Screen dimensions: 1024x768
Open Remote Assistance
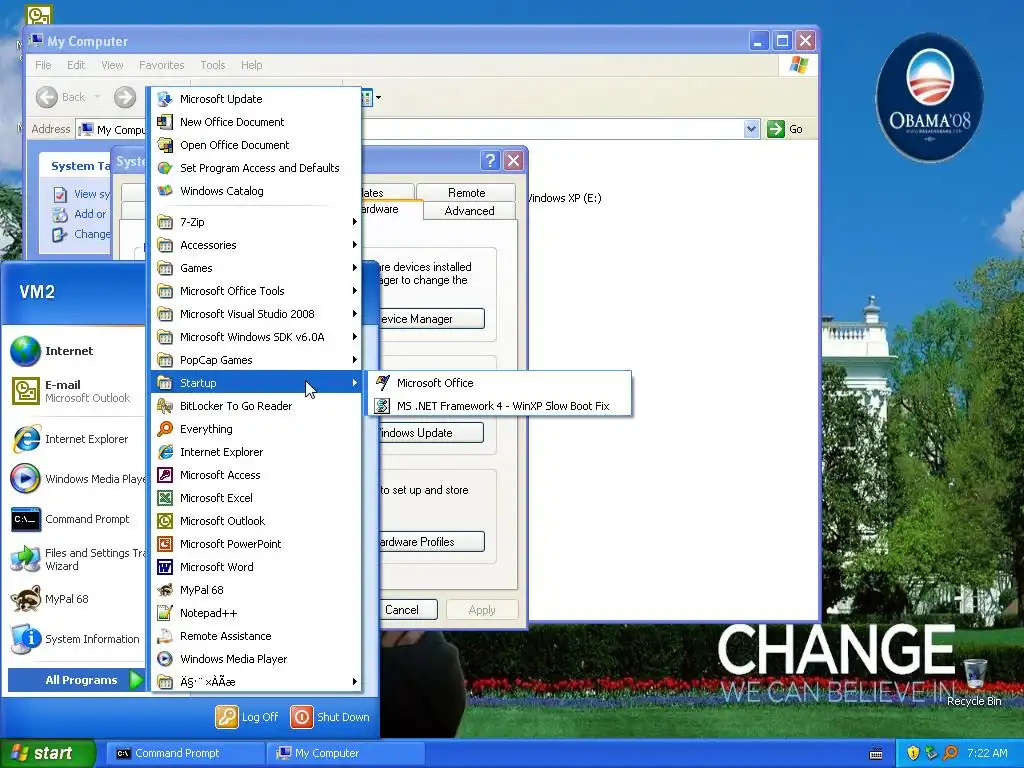pyautogui.click(x=256, y=636)
